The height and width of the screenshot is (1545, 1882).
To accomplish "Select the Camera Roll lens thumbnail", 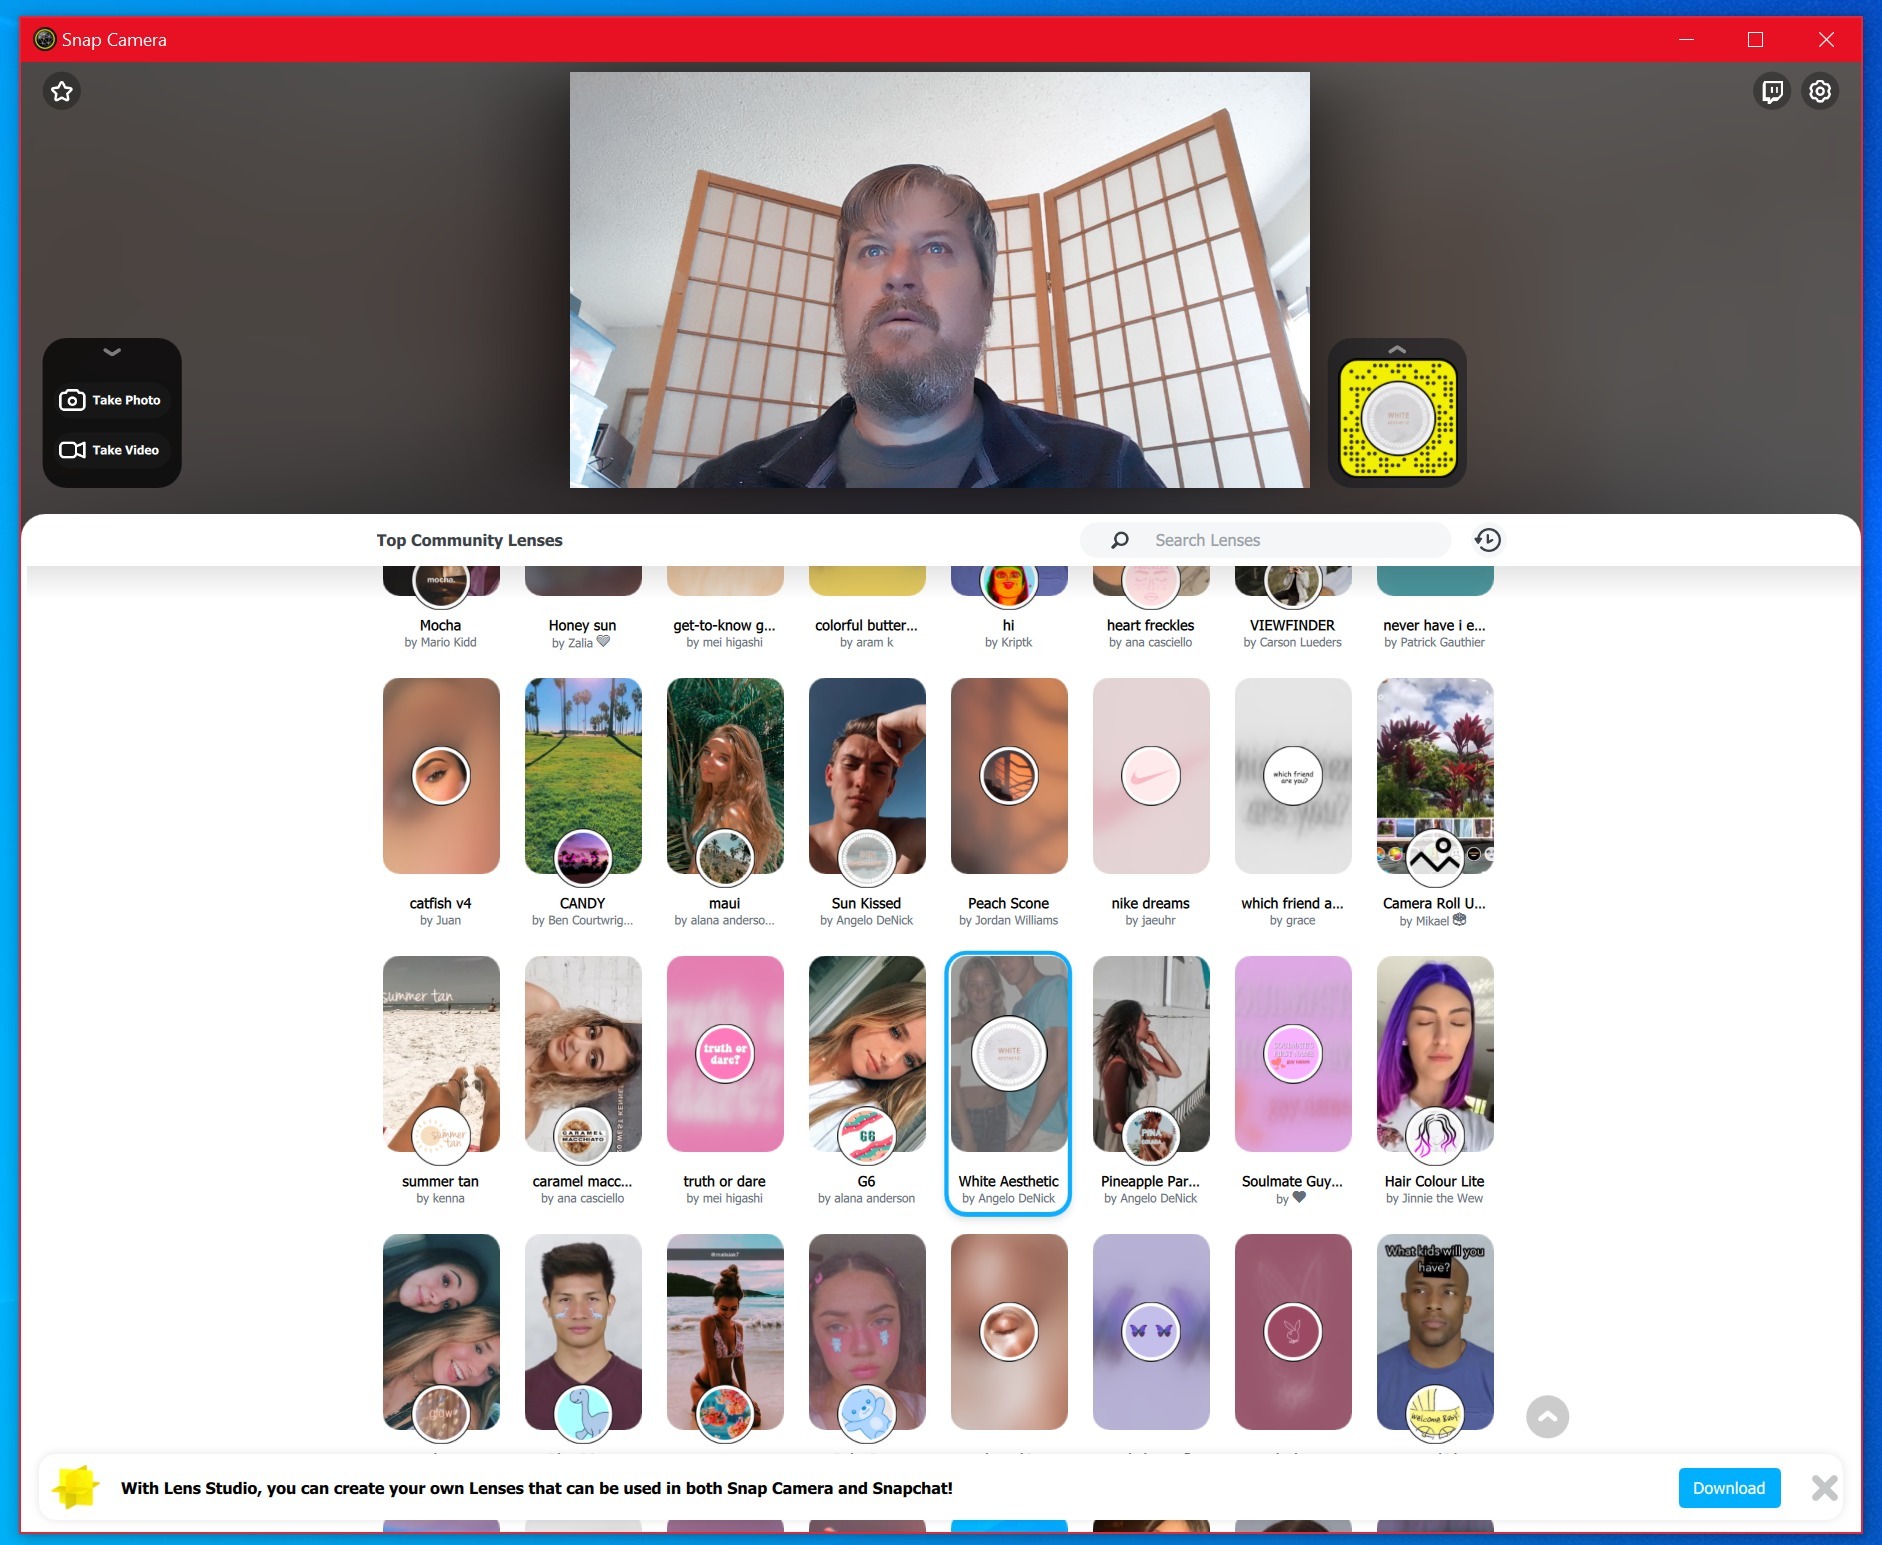I will pos(1435,776).
